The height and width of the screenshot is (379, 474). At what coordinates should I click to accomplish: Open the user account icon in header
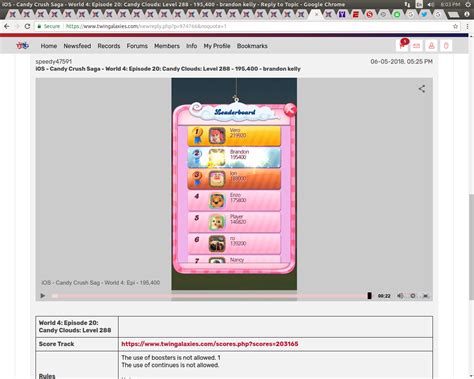click(431, 46)
